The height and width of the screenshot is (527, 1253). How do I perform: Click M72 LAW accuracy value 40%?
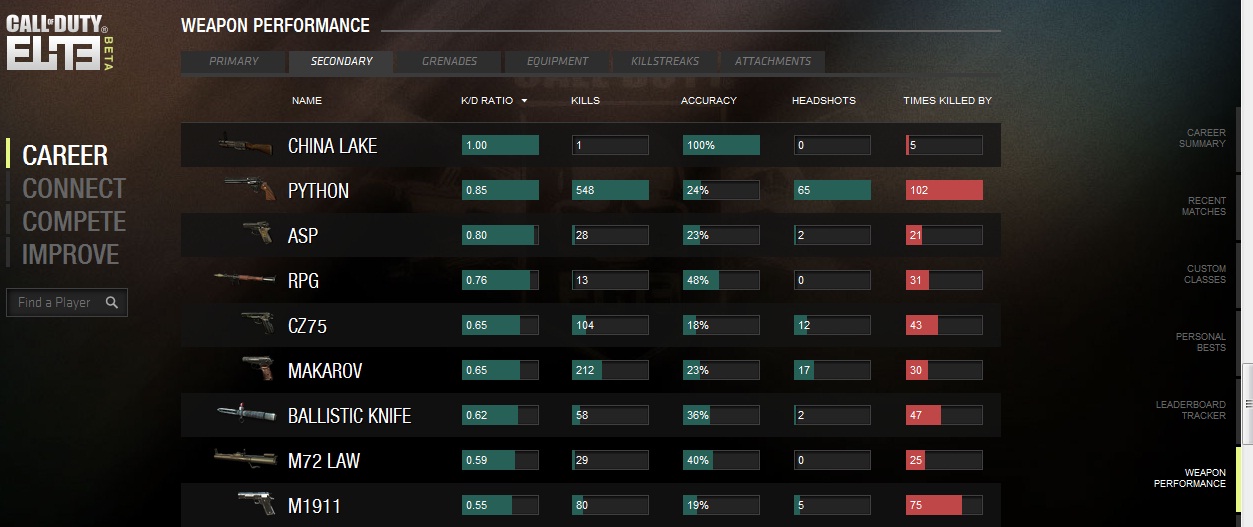click(698, 460)
